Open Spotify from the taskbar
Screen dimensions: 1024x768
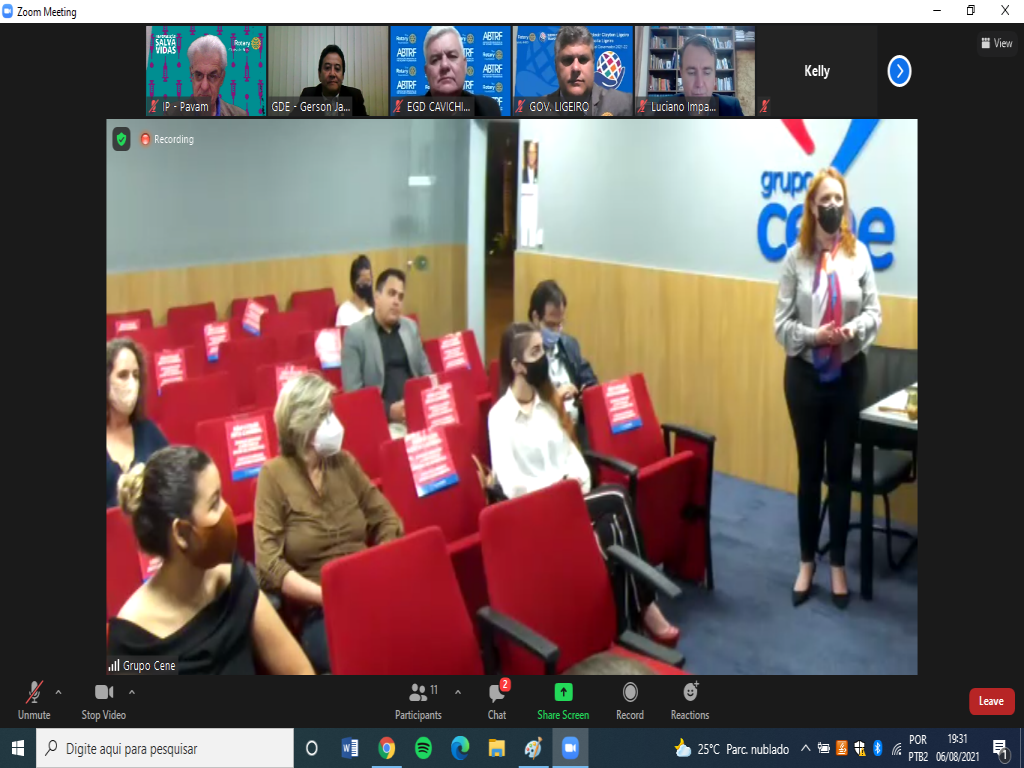pyautogui.click(x=423, y=748)
